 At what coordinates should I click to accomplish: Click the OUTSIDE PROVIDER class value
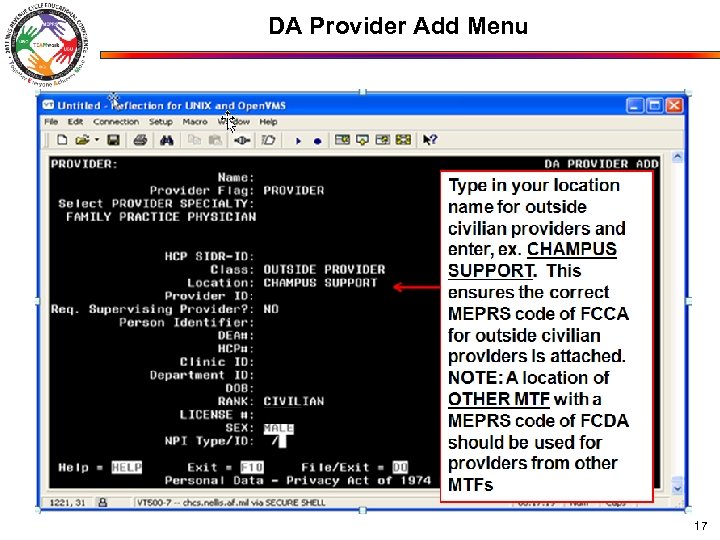coord(324,269)
